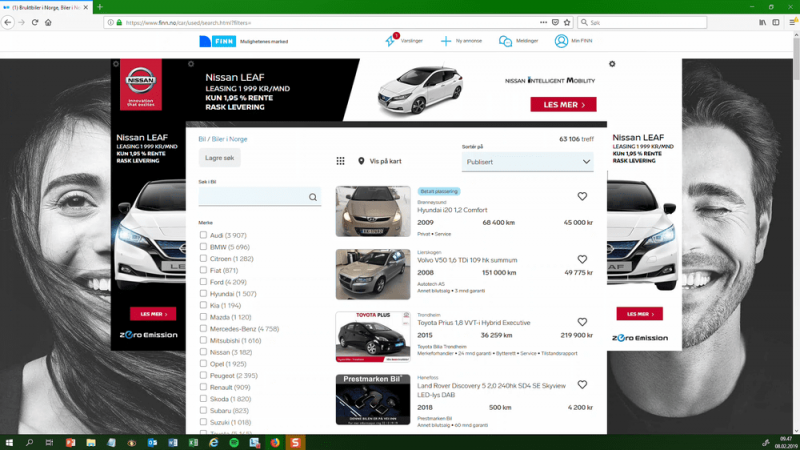Check the Mercedes-Benz brand filter

coord(203,329)
